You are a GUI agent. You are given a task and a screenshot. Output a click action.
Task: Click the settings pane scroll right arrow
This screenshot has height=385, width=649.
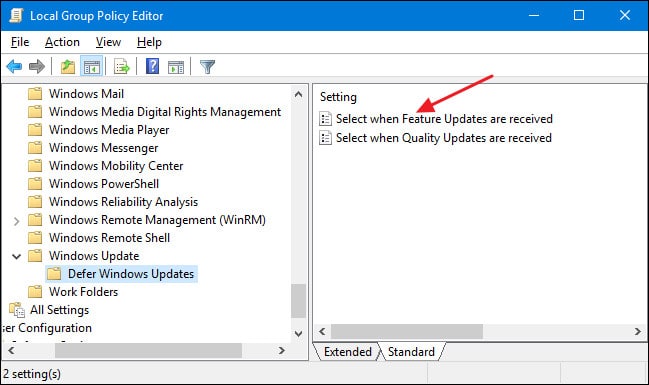click(637, 332)
